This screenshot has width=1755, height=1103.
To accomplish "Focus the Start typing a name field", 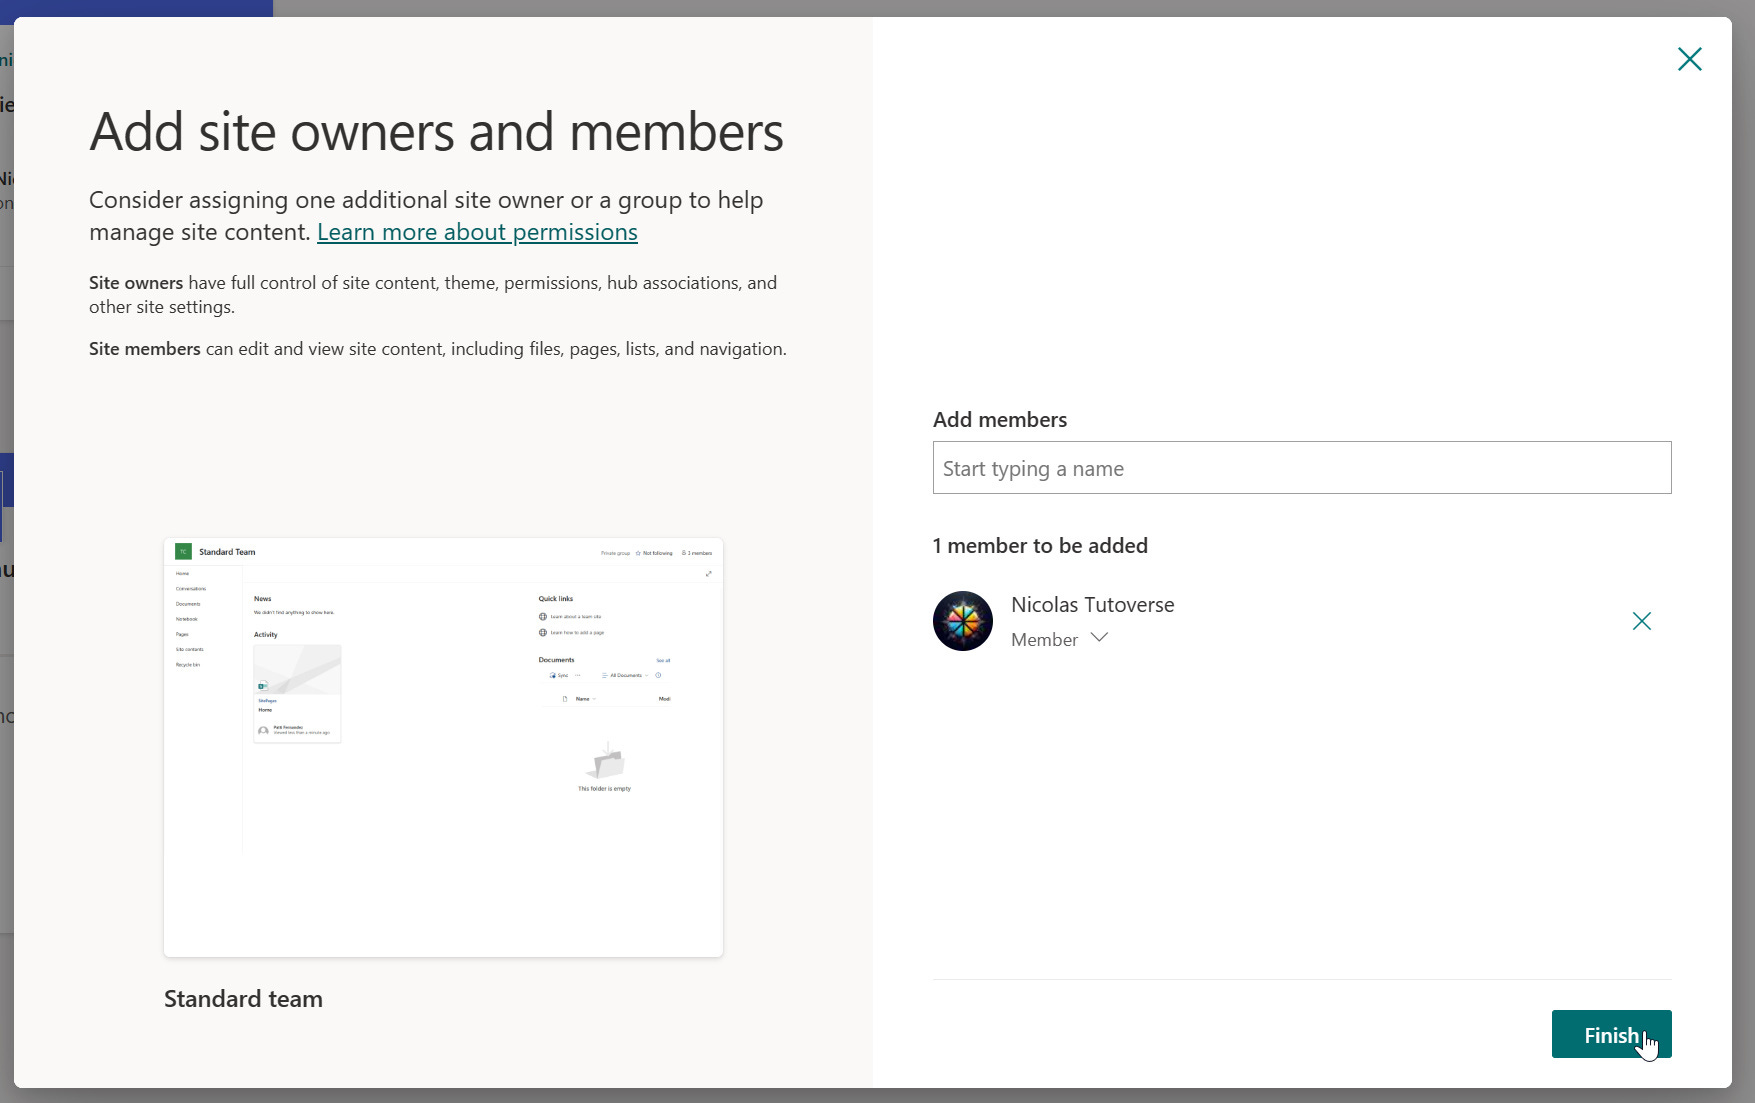I will tap(1301, 468).
